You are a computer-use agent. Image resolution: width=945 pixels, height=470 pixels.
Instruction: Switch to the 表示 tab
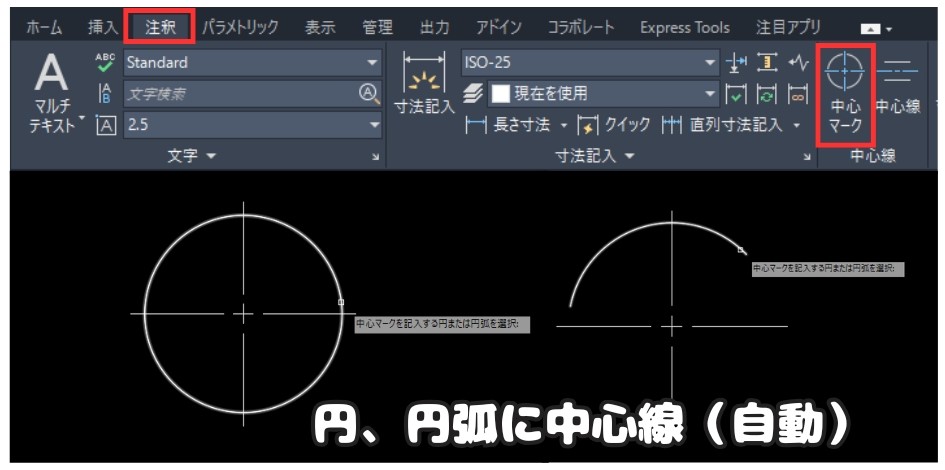pos(320,28)
